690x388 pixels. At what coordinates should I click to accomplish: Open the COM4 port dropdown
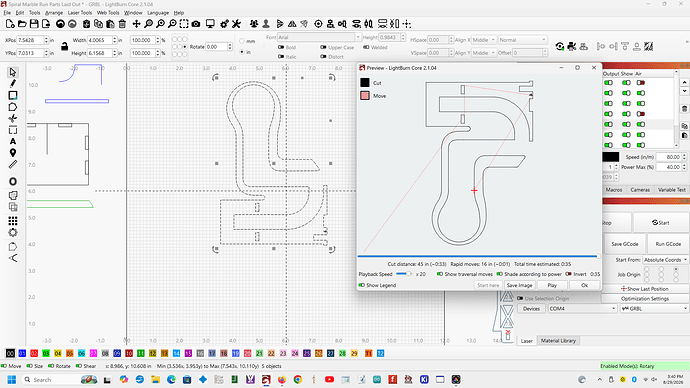[582, 308]
